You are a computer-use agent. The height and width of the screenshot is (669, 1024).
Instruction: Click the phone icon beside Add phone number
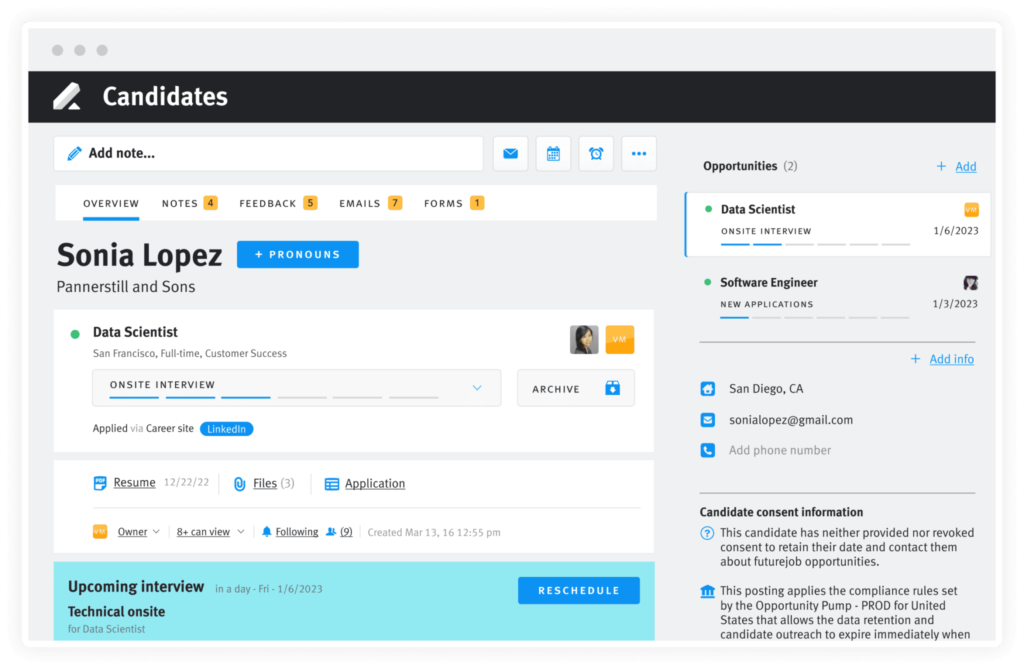click(707, 450)
